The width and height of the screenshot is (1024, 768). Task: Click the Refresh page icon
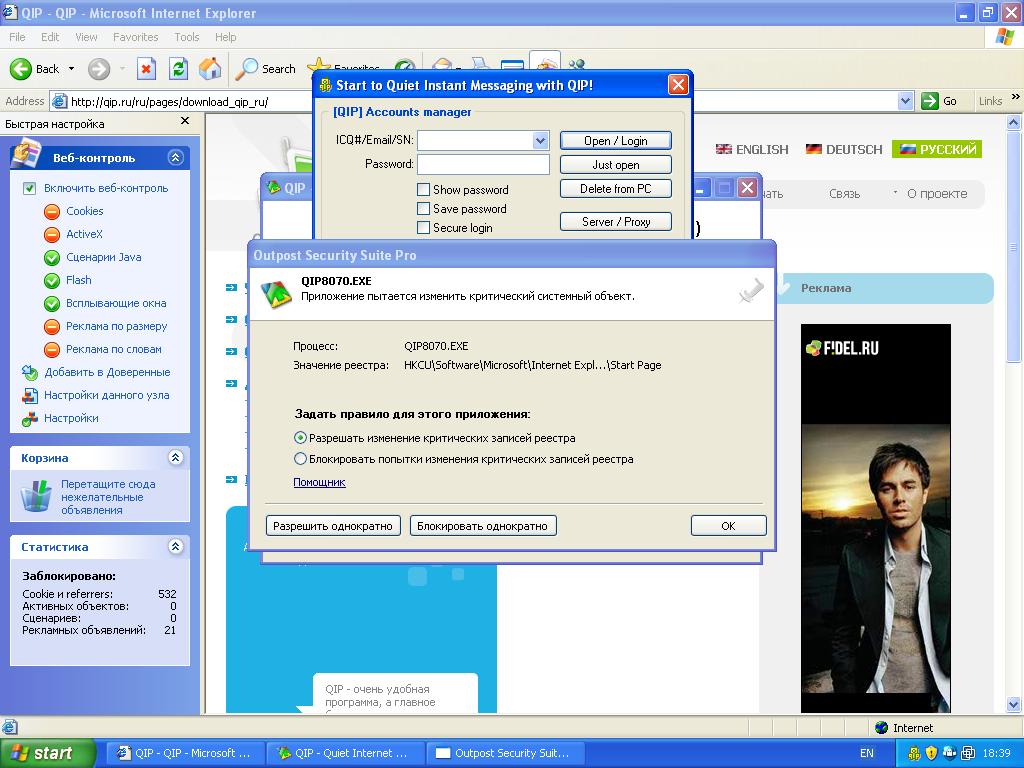click(x=178, y=69)
